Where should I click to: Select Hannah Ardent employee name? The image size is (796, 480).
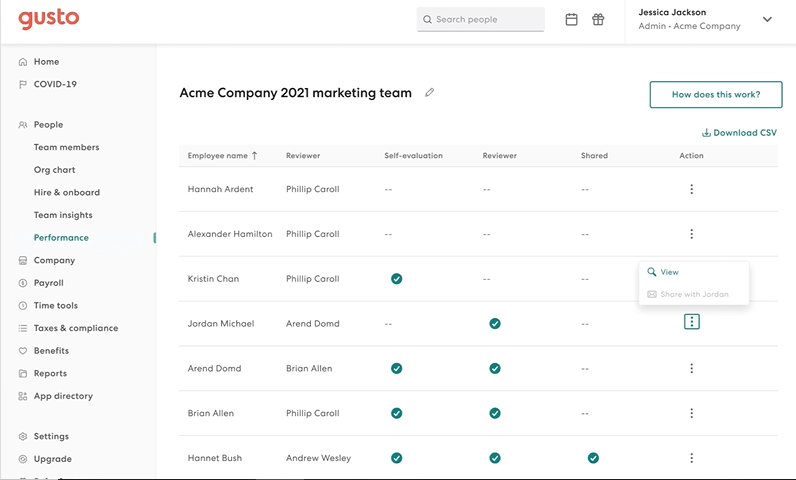point(220,189)
